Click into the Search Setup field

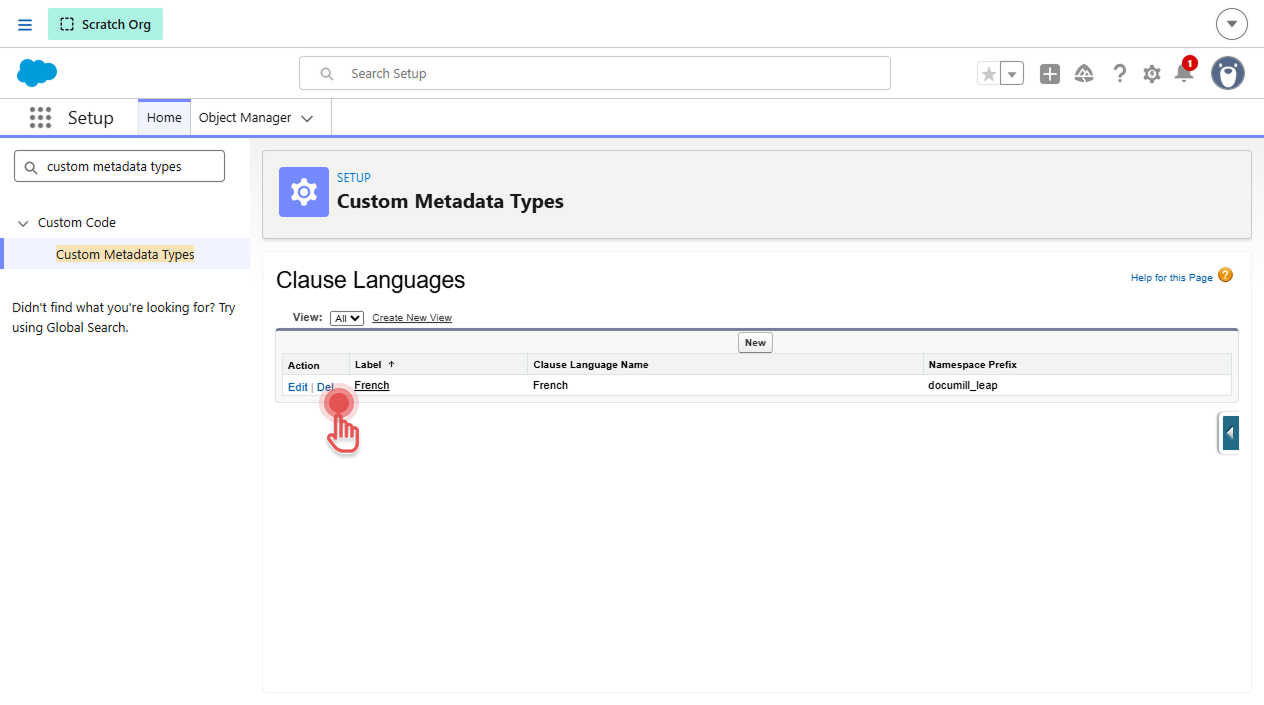(x=594, y=73)
